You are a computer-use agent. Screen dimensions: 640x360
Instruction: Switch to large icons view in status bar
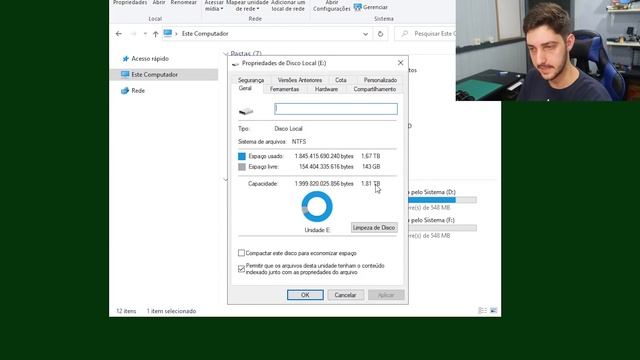click(493, 311)
